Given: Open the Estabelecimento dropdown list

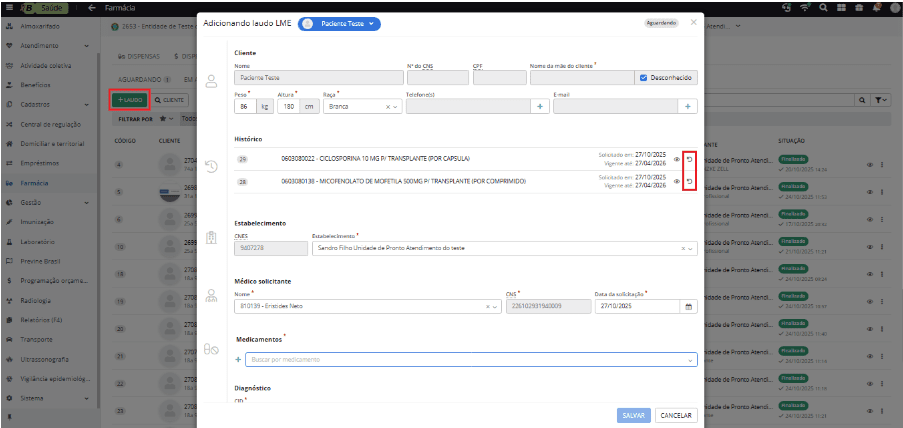Looking at the screenshot, I should (x=691, y=248).
